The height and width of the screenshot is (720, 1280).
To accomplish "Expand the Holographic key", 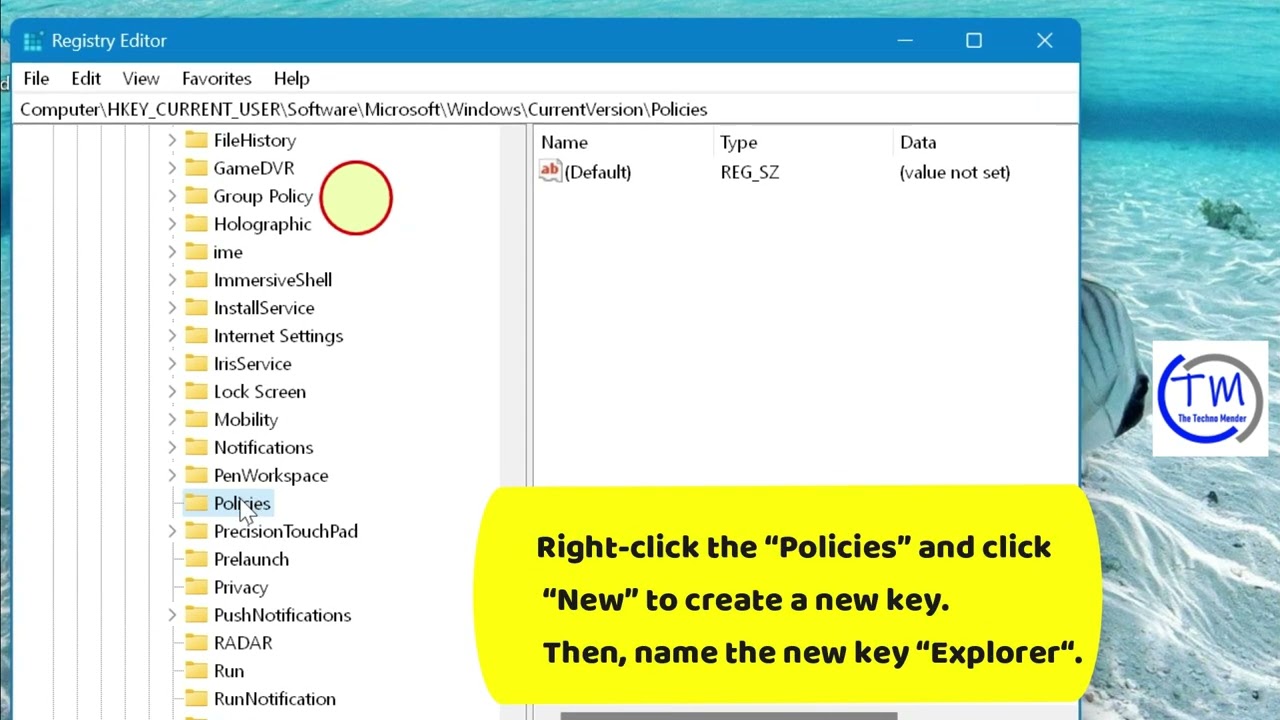I will 172,224.
